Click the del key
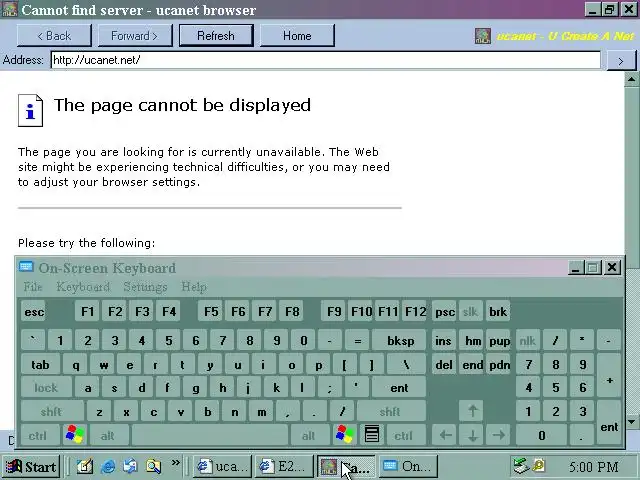640x480 pixels. pos(443,364)
